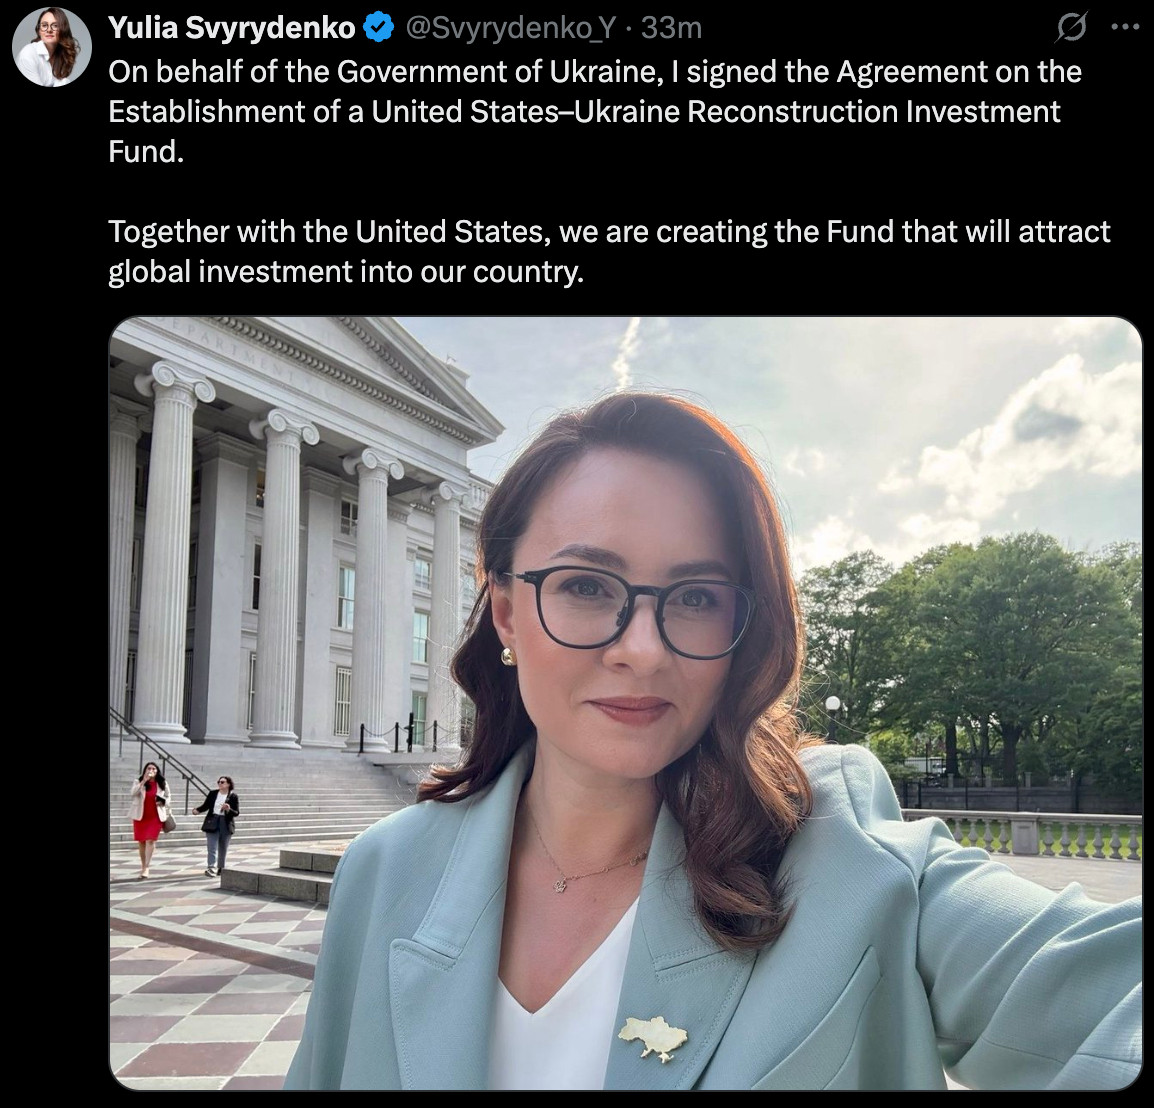Click the 33m post timestamp
Screen dimensions: 1154x1108
coord(671,28)
